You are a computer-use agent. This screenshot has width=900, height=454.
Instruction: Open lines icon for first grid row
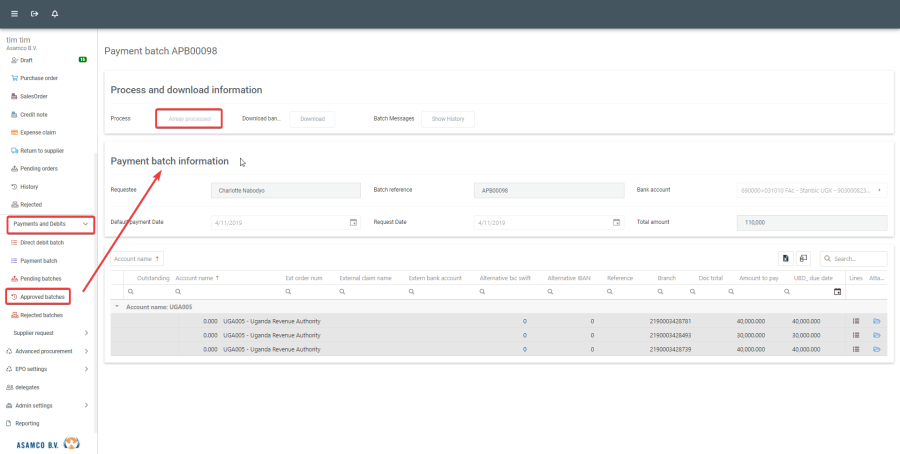tap(856, 321)
